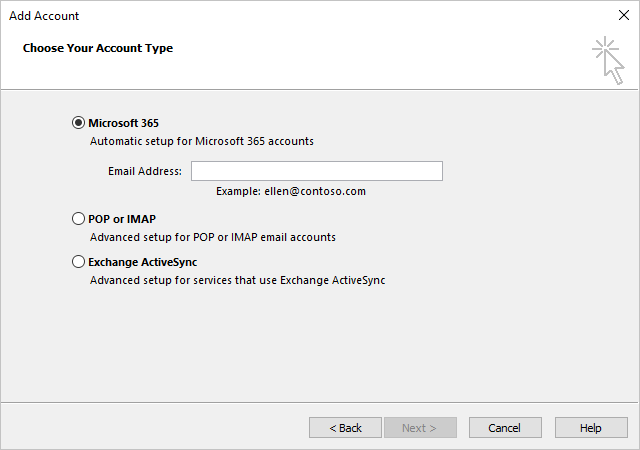The width and height of the screenshot is (640, 450).
Task: Select the Microsoft 365 radio button
Action: coord(78,123)
